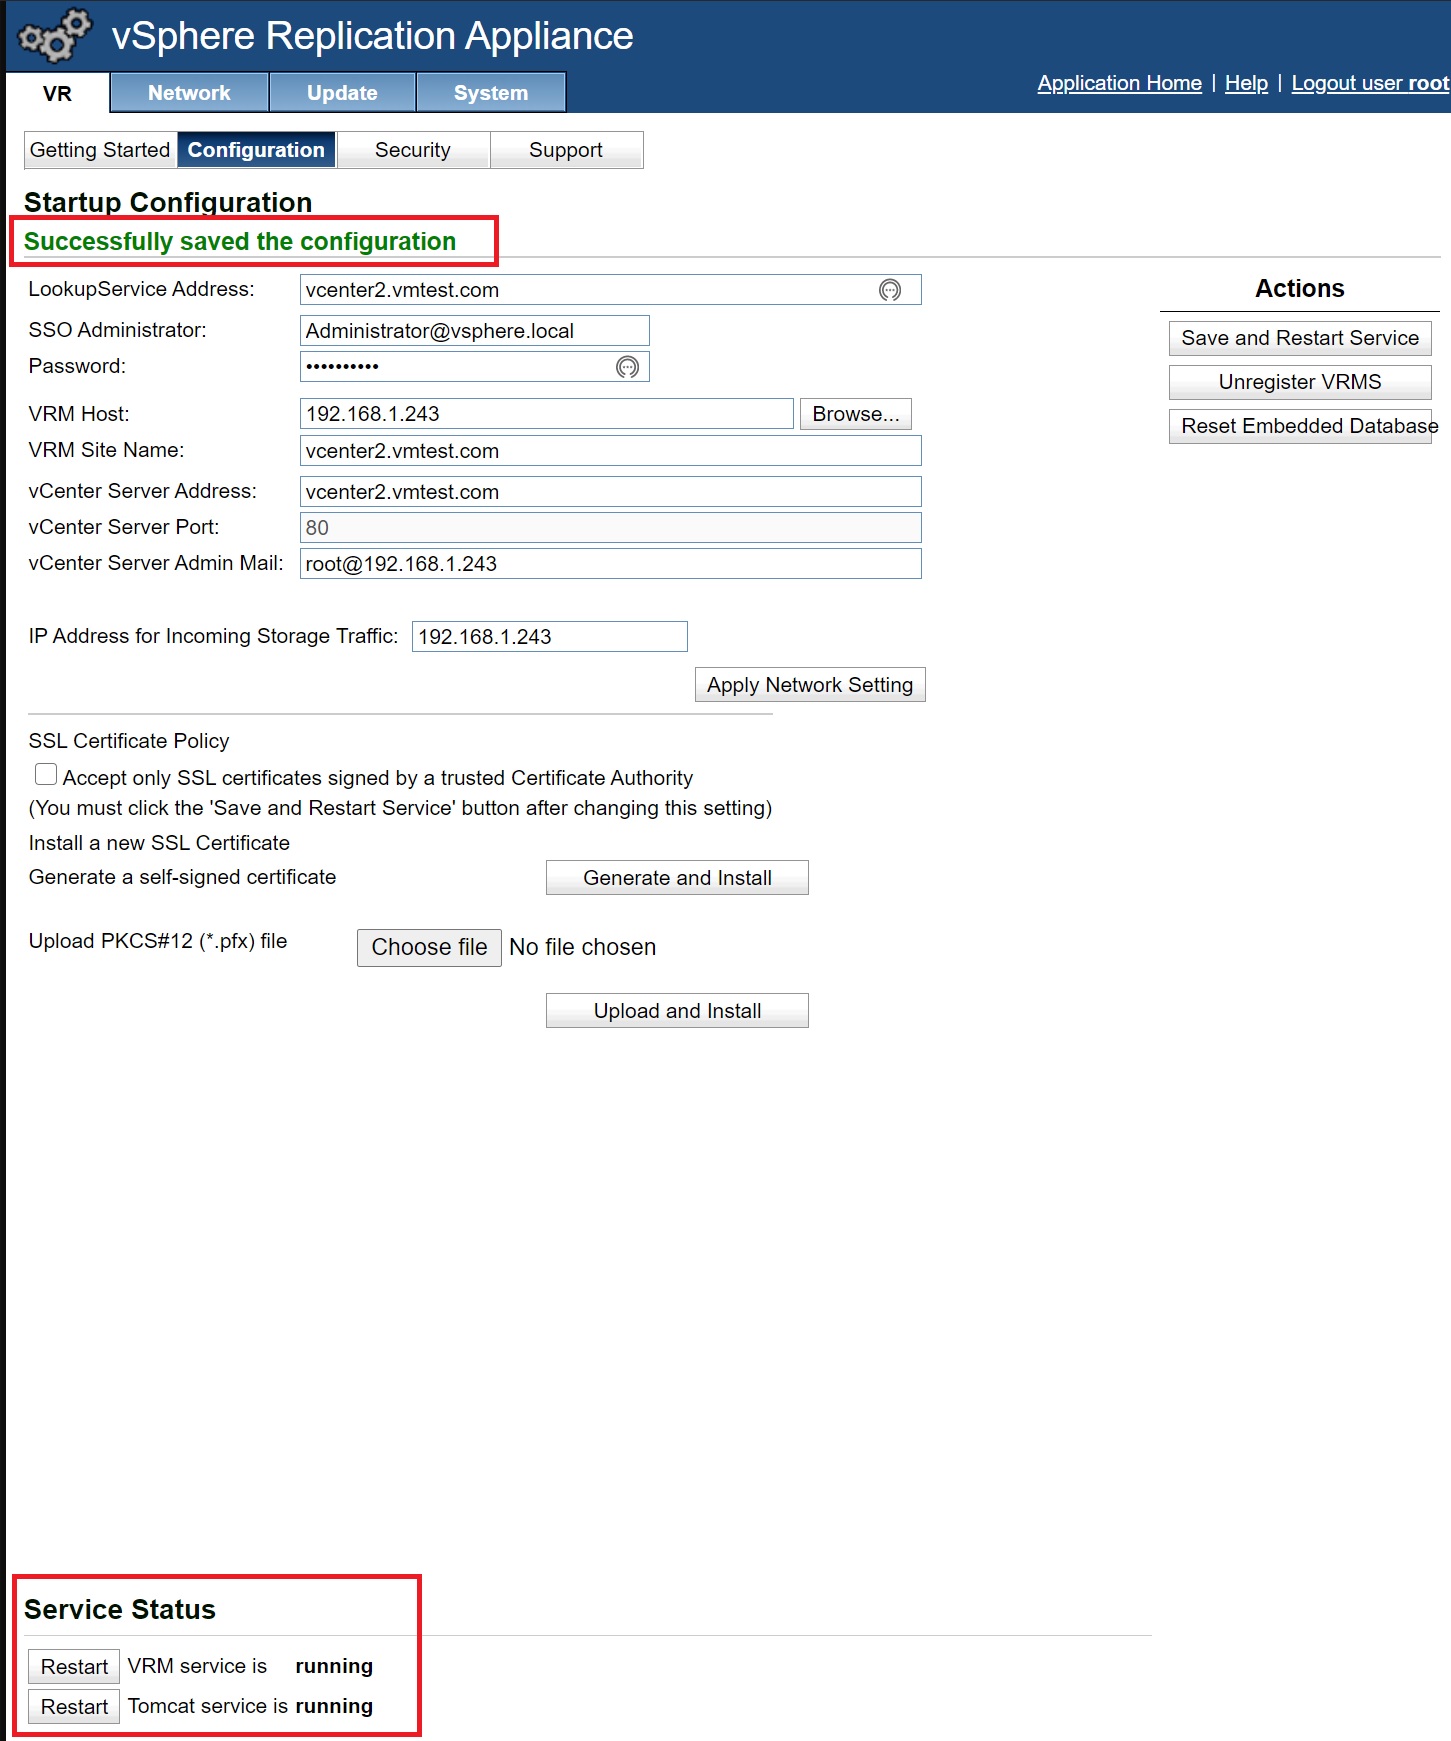Click the Unregister VRMS button
This screenshot has height=1741, width=1451.
(1300, 382)
